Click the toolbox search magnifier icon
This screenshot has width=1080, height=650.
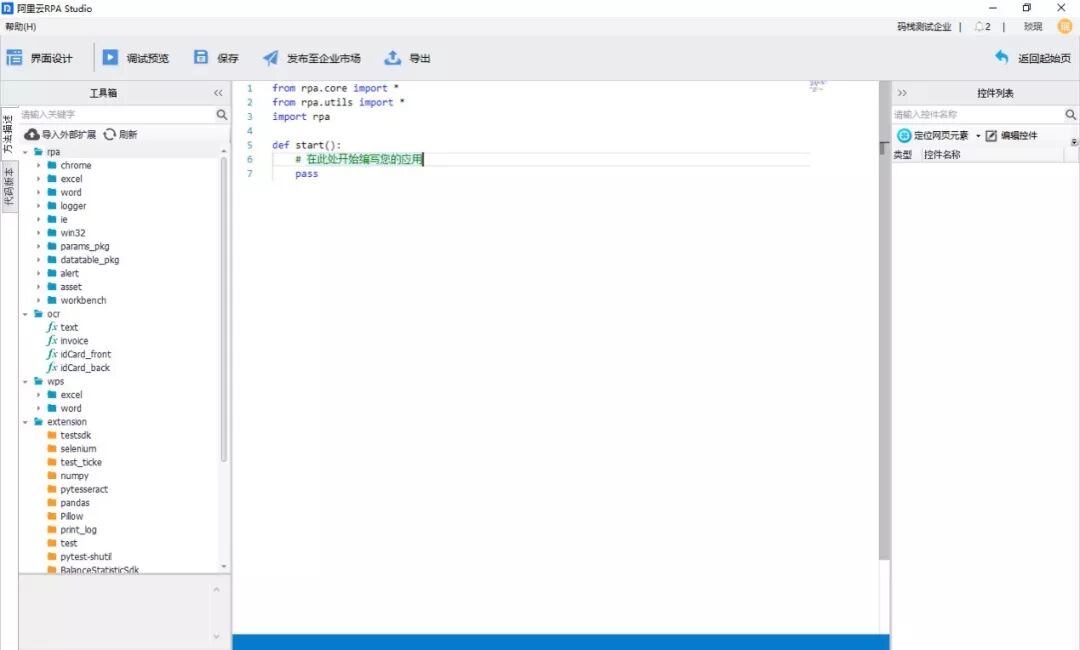point(222,114)
